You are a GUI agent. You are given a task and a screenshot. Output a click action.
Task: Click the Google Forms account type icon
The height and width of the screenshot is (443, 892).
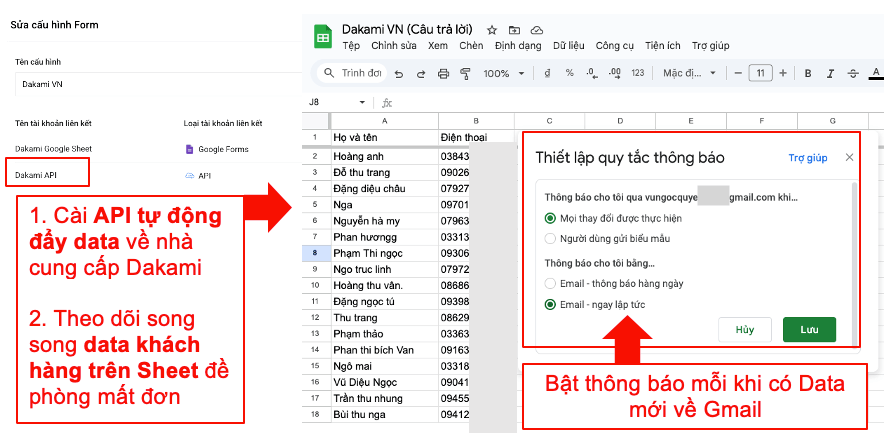point(189,149)
